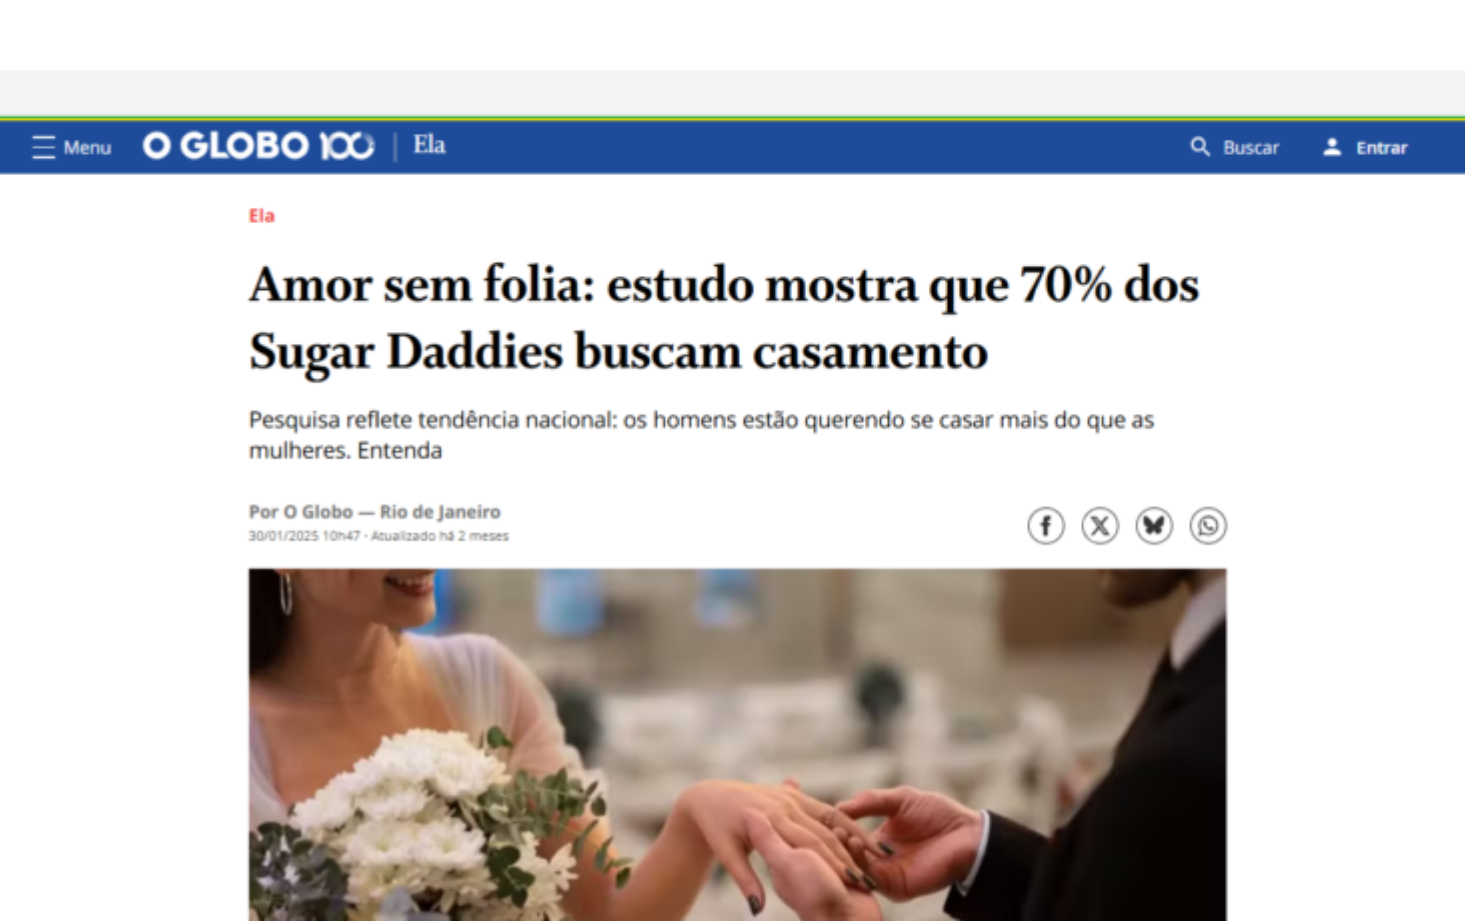Viewport: 1465px width, 921px height.
Task: Click the Buscar search link
Action: point(1251,148)
